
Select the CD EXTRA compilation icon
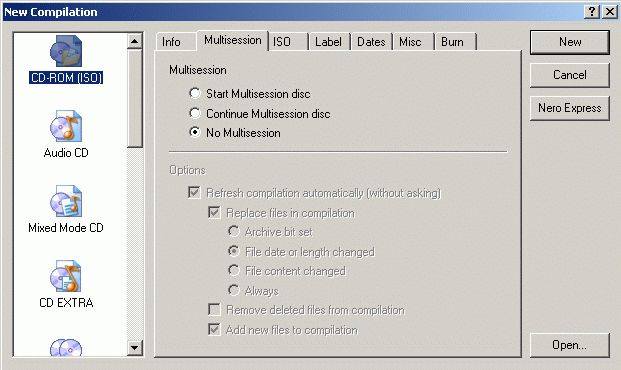(66, 276)
